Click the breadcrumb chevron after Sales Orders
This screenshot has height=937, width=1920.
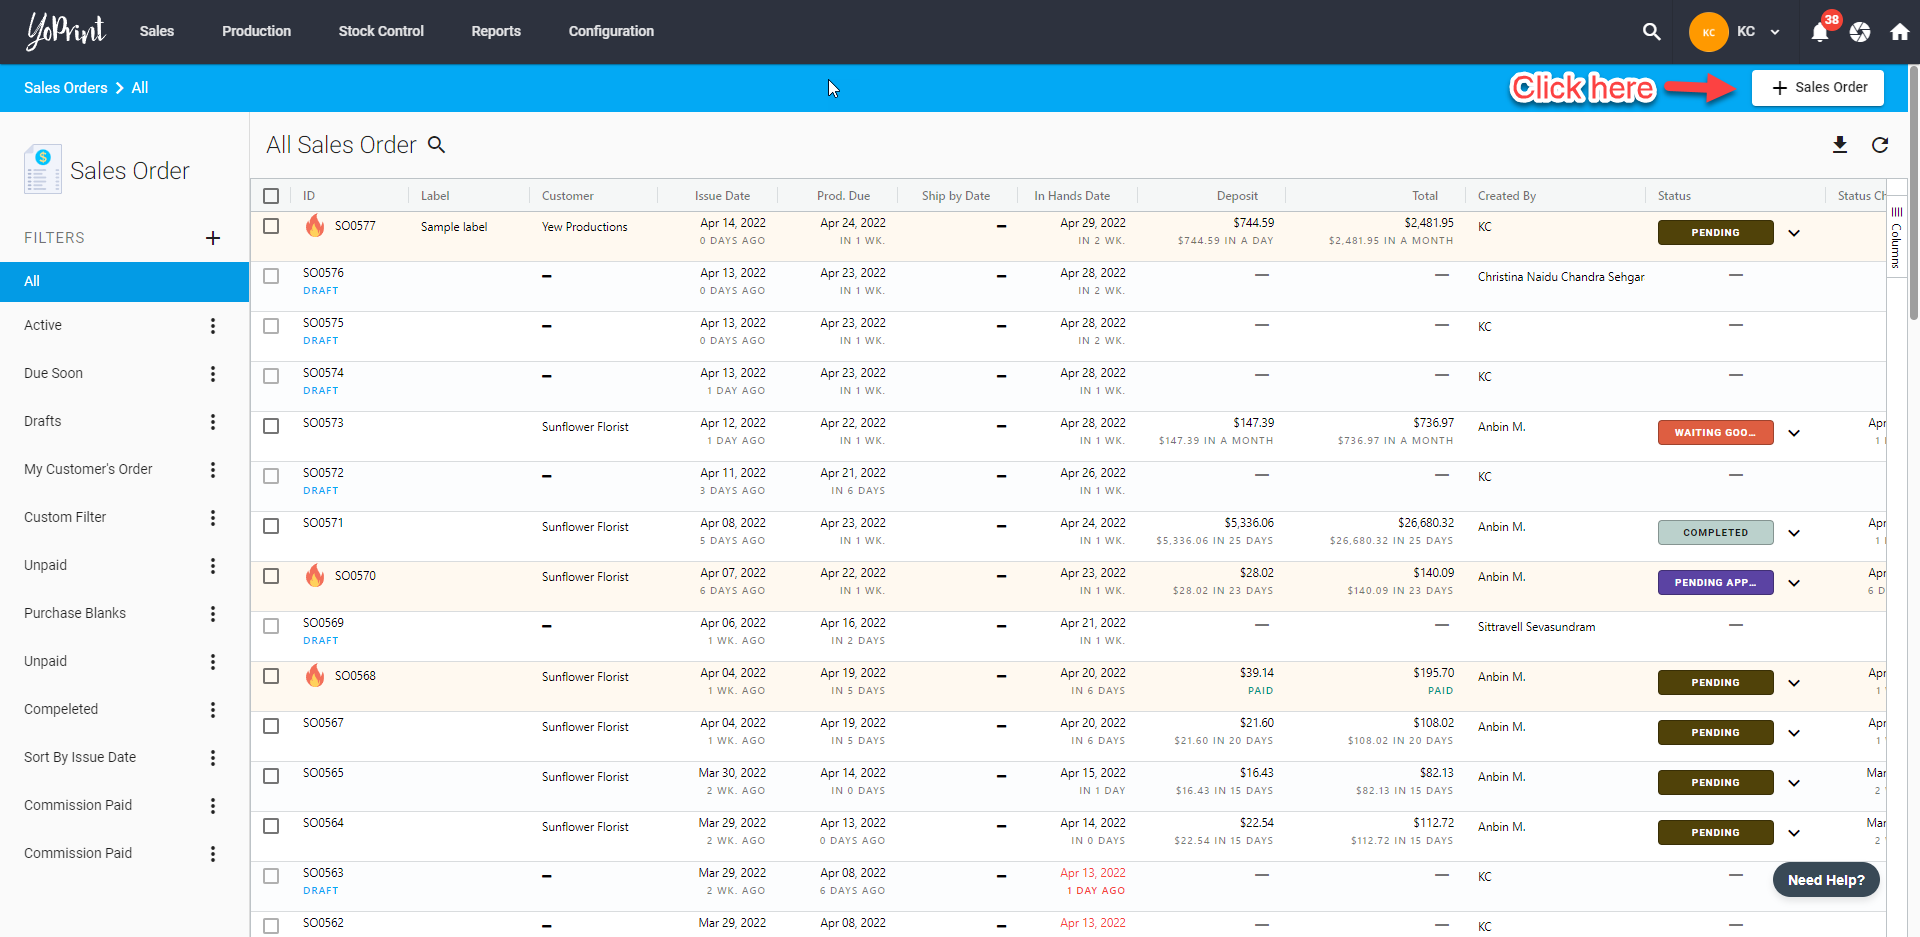[x=120, y=88]
